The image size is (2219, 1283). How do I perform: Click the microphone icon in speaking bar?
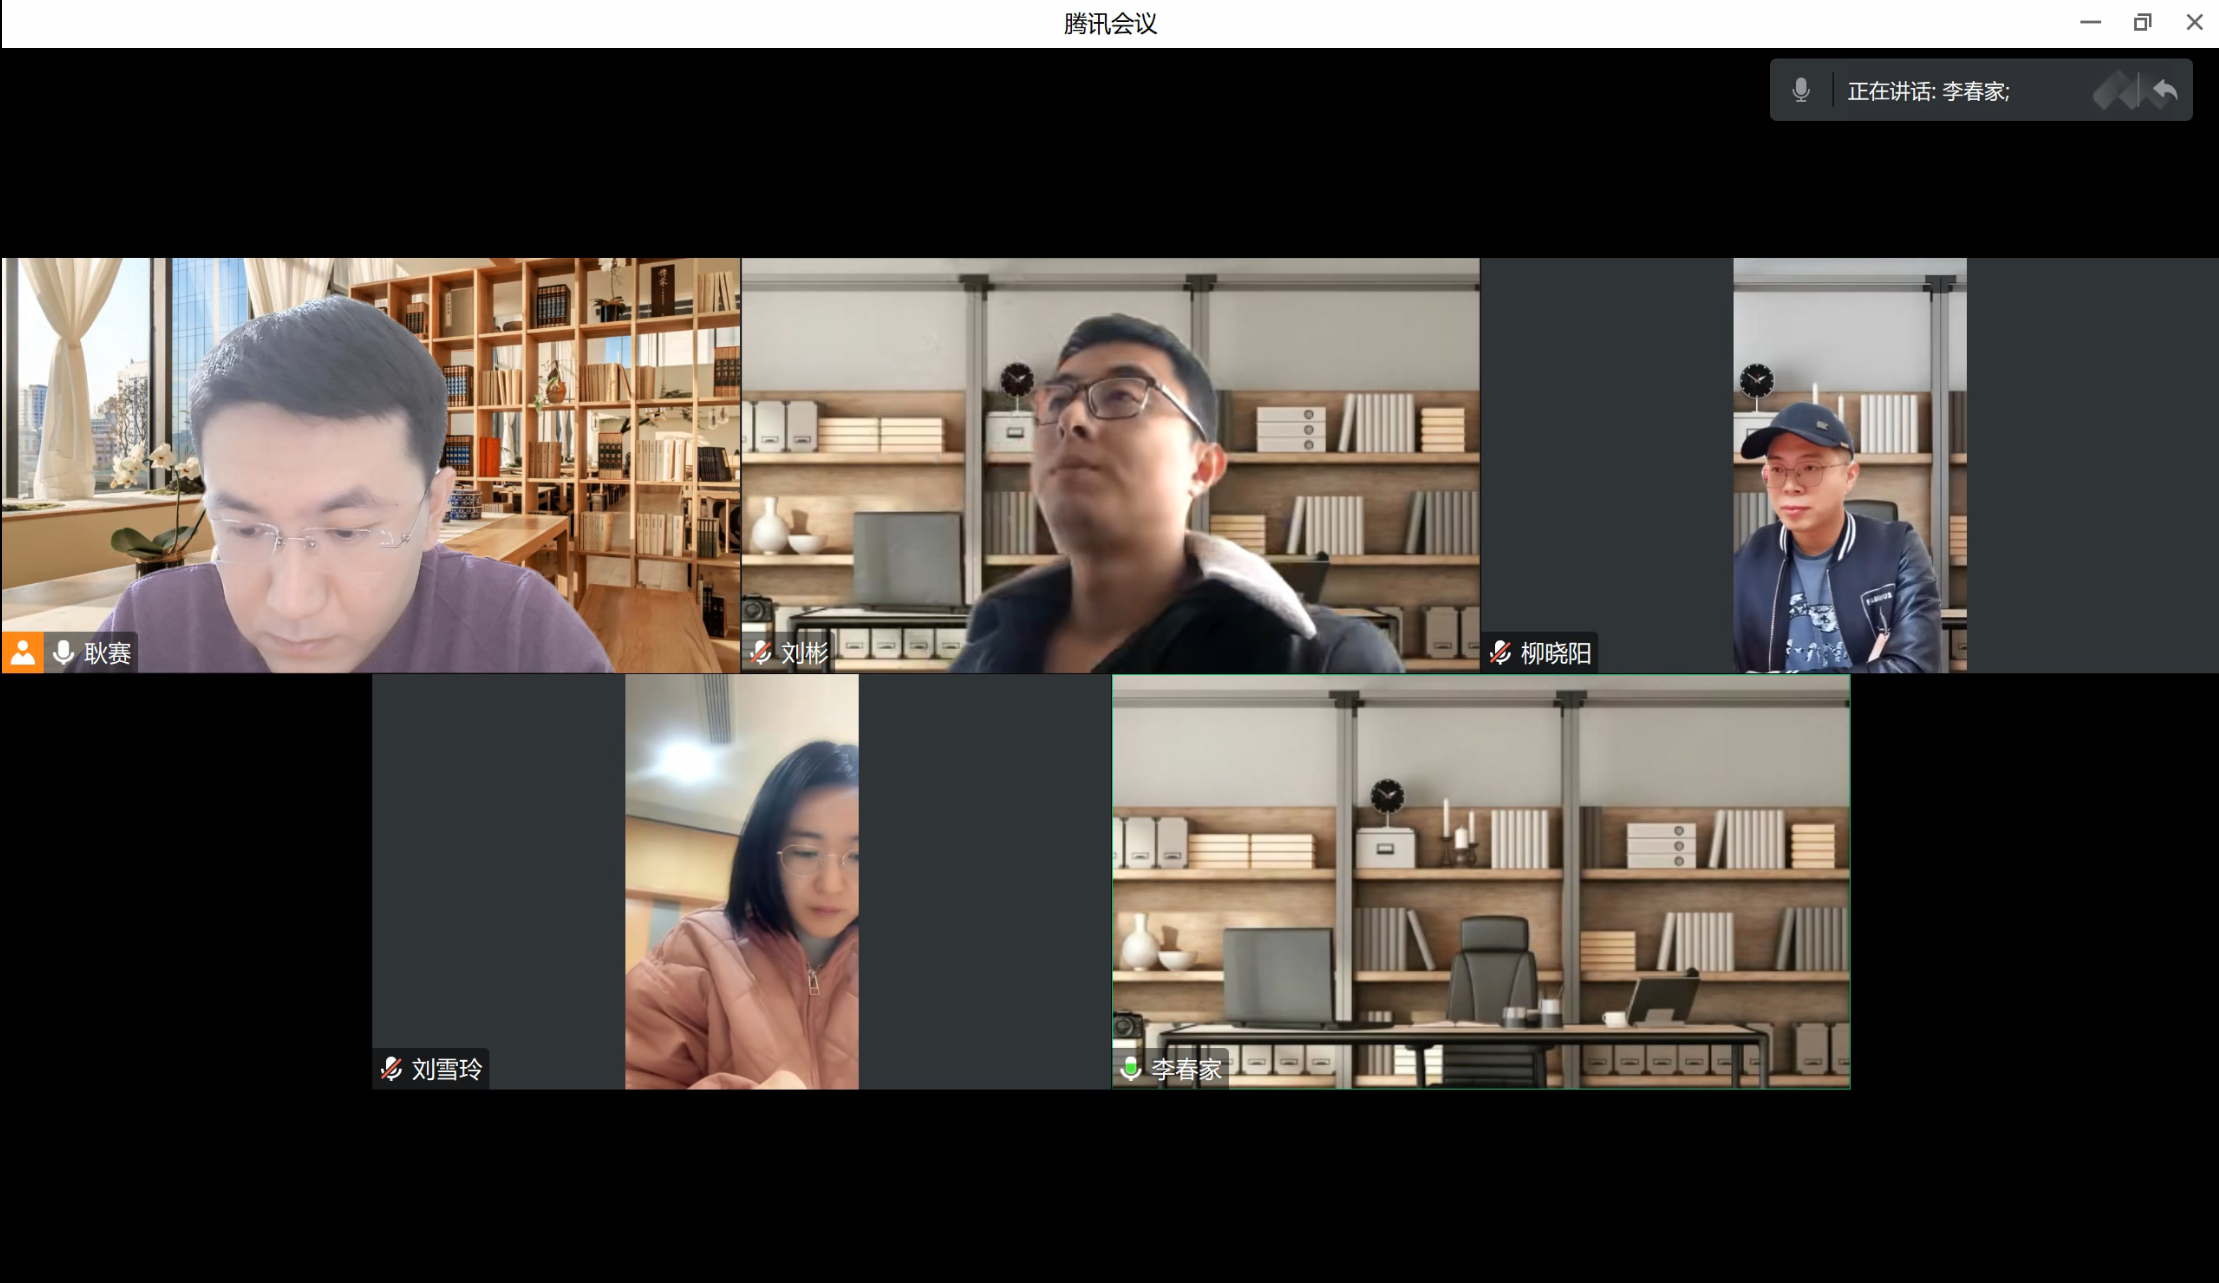1801,90
